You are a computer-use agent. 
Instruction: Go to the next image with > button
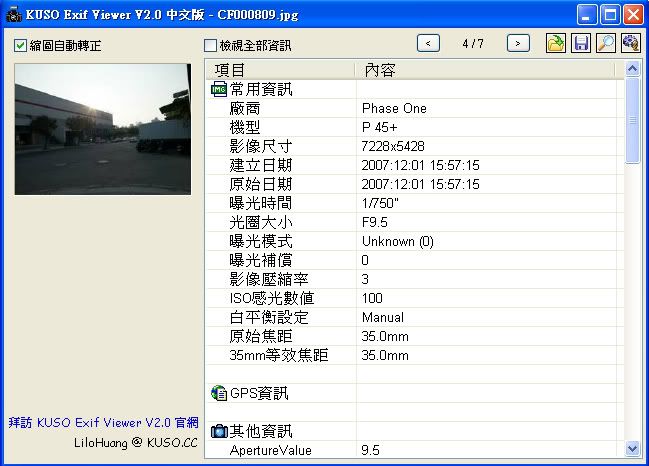(x=518, y=43)
